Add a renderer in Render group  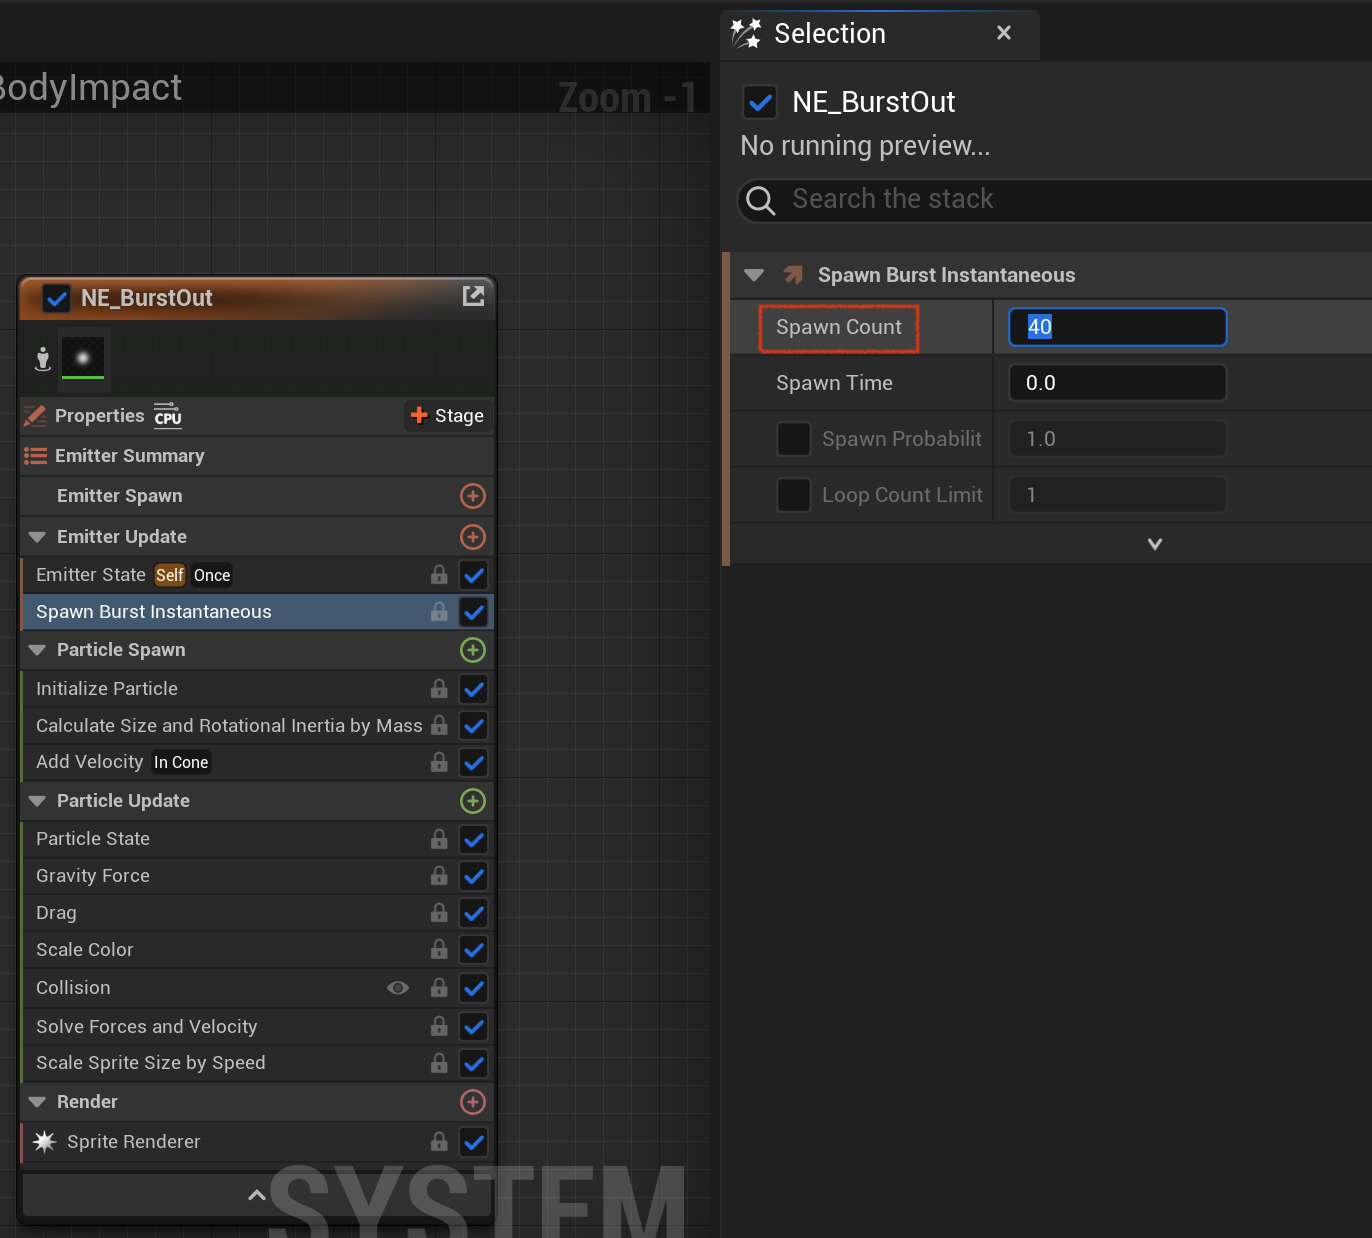(x=473, y=1102)
